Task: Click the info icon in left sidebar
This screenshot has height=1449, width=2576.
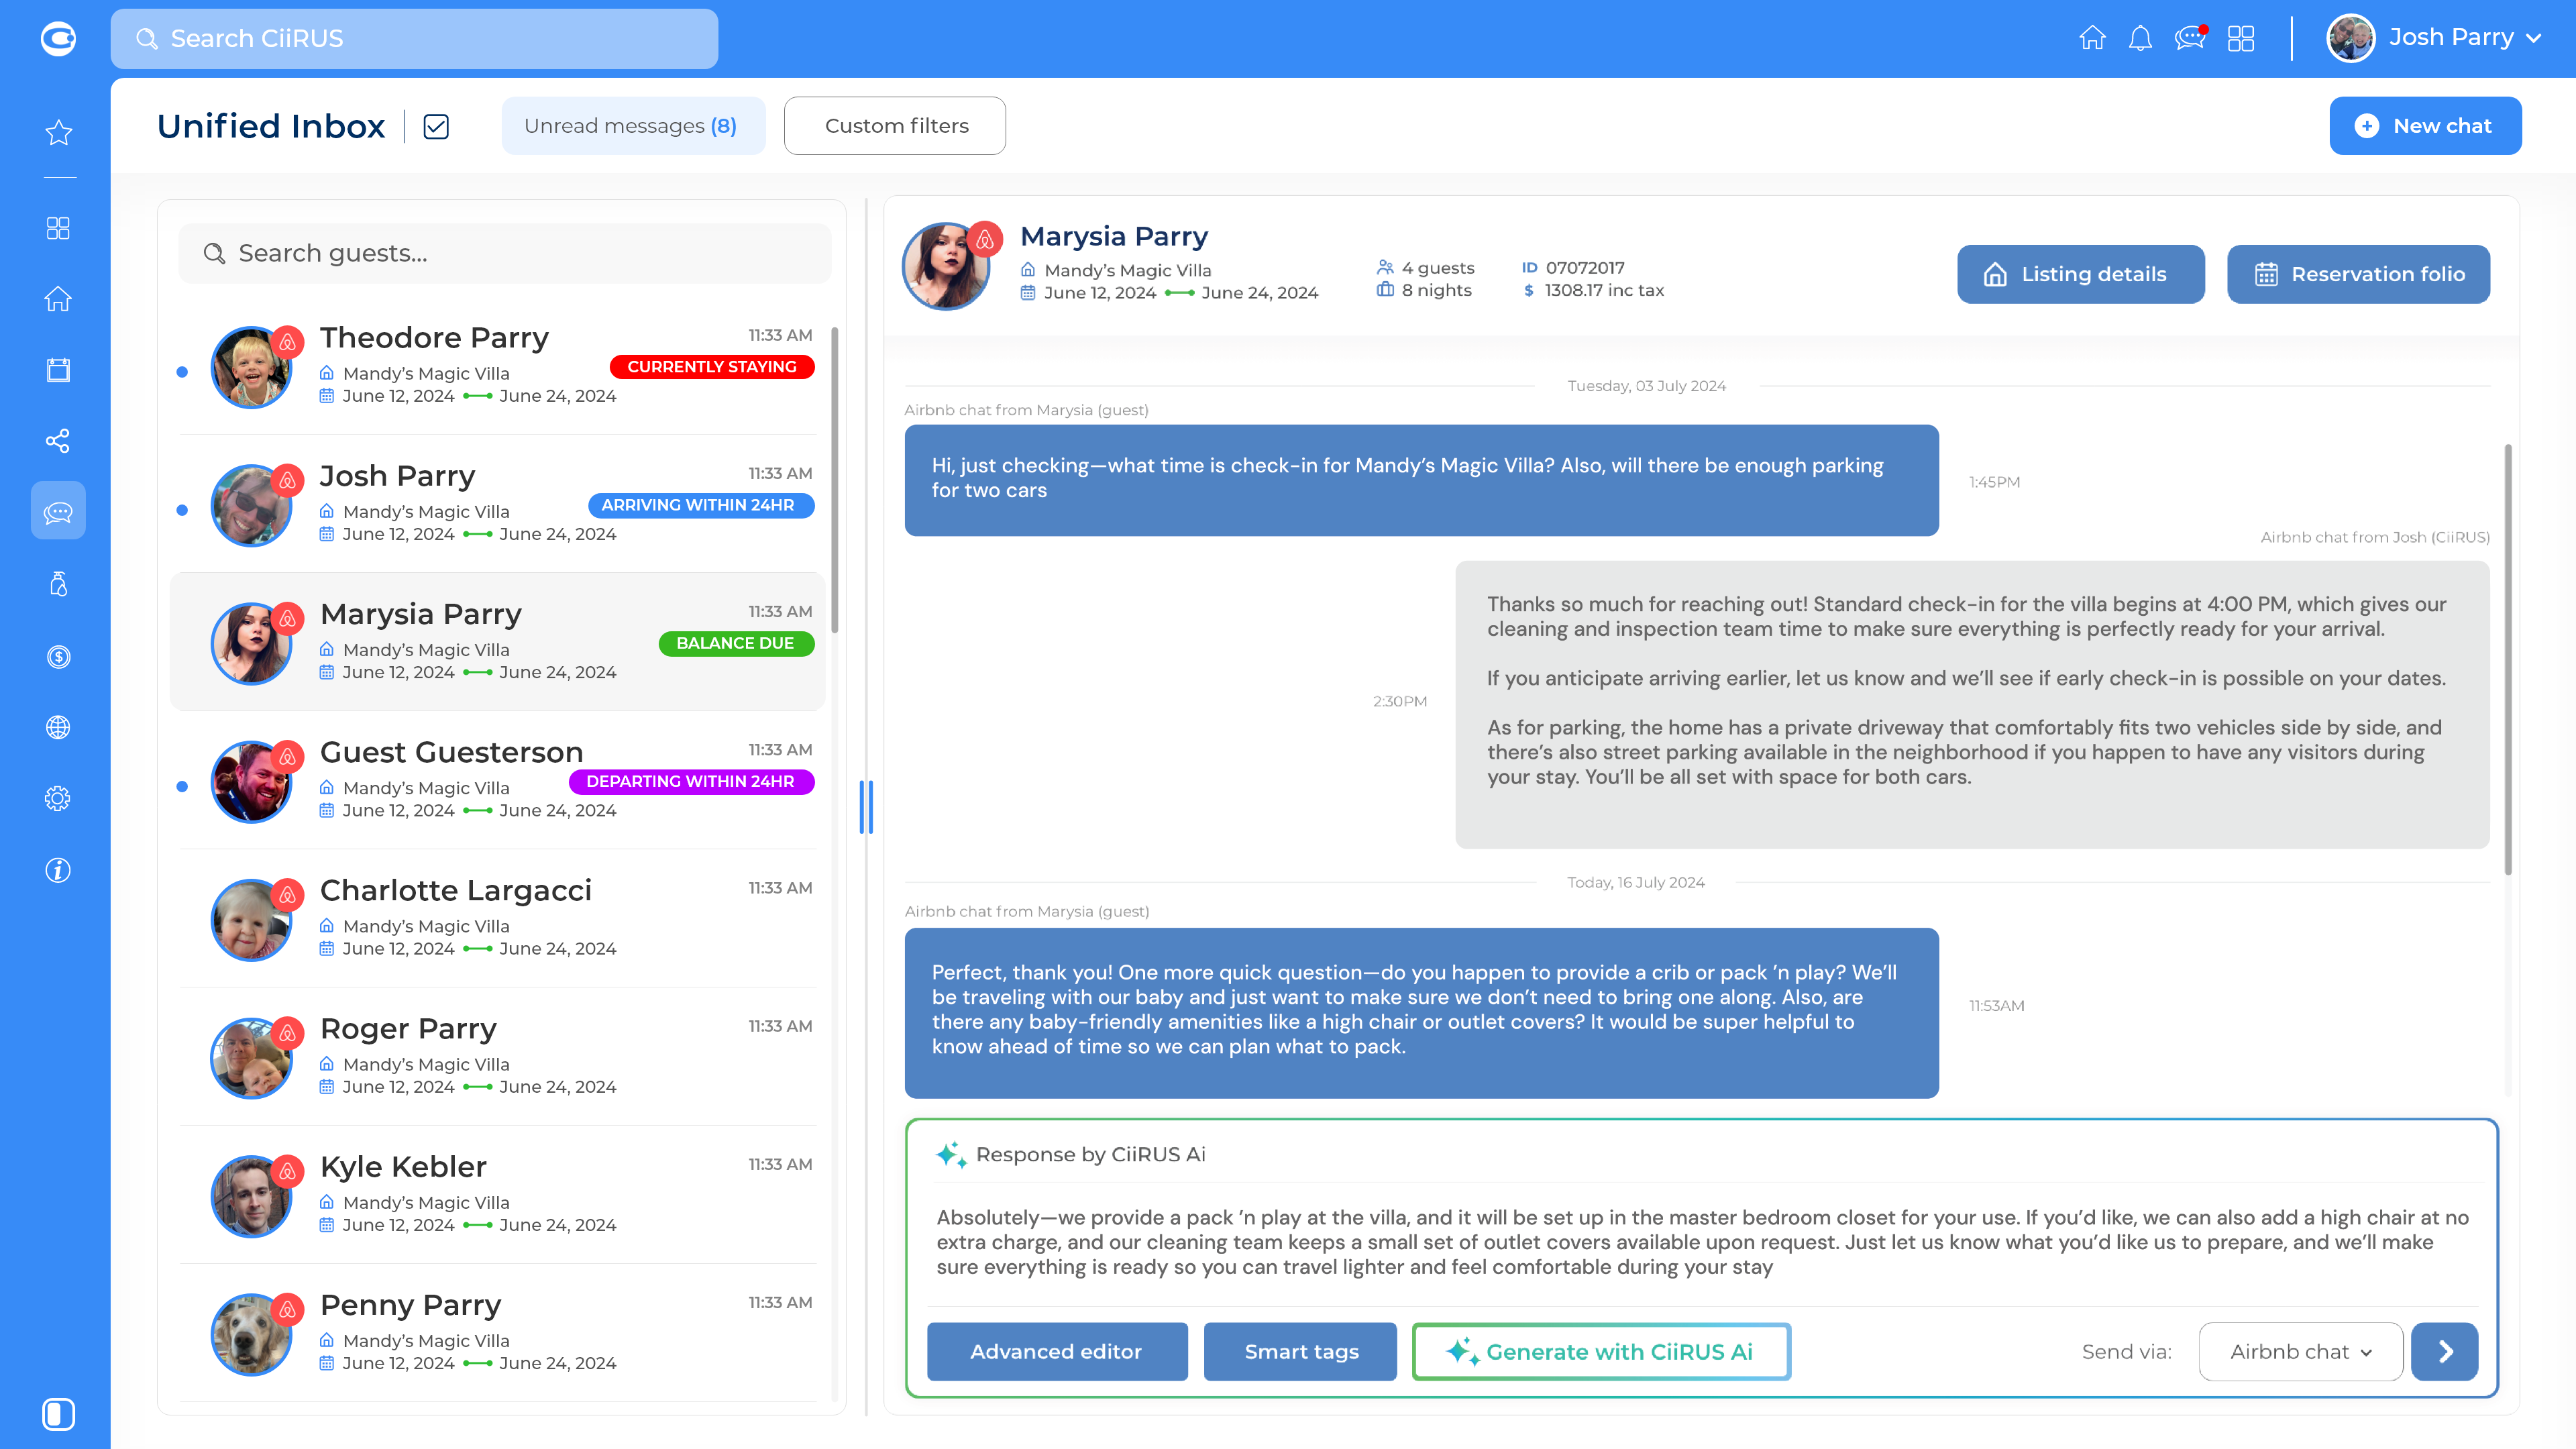Action: coord(59,870)
